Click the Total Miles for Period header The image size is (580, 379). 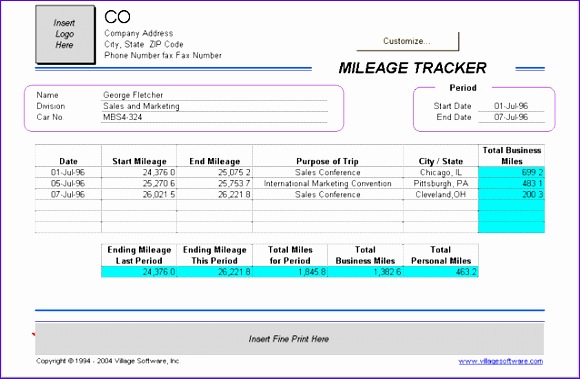290,255
